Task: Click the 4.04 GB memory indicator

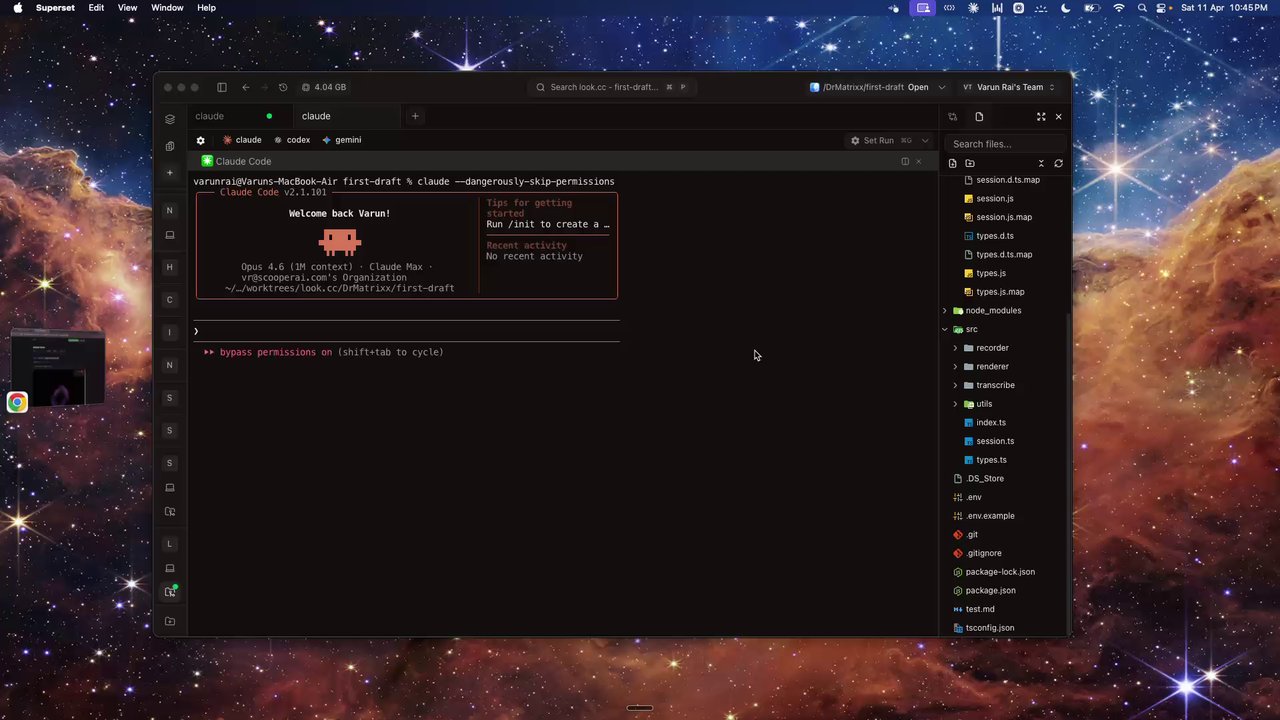Action: tap(324, 87)
